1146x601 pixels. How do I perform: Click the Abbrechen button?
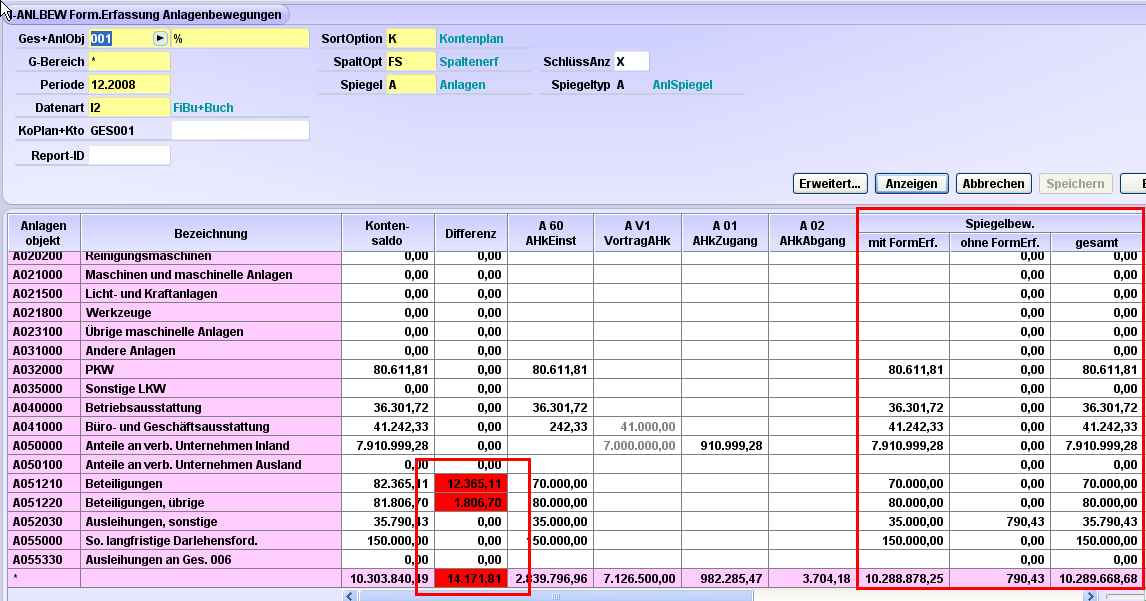tap(993, 184)
